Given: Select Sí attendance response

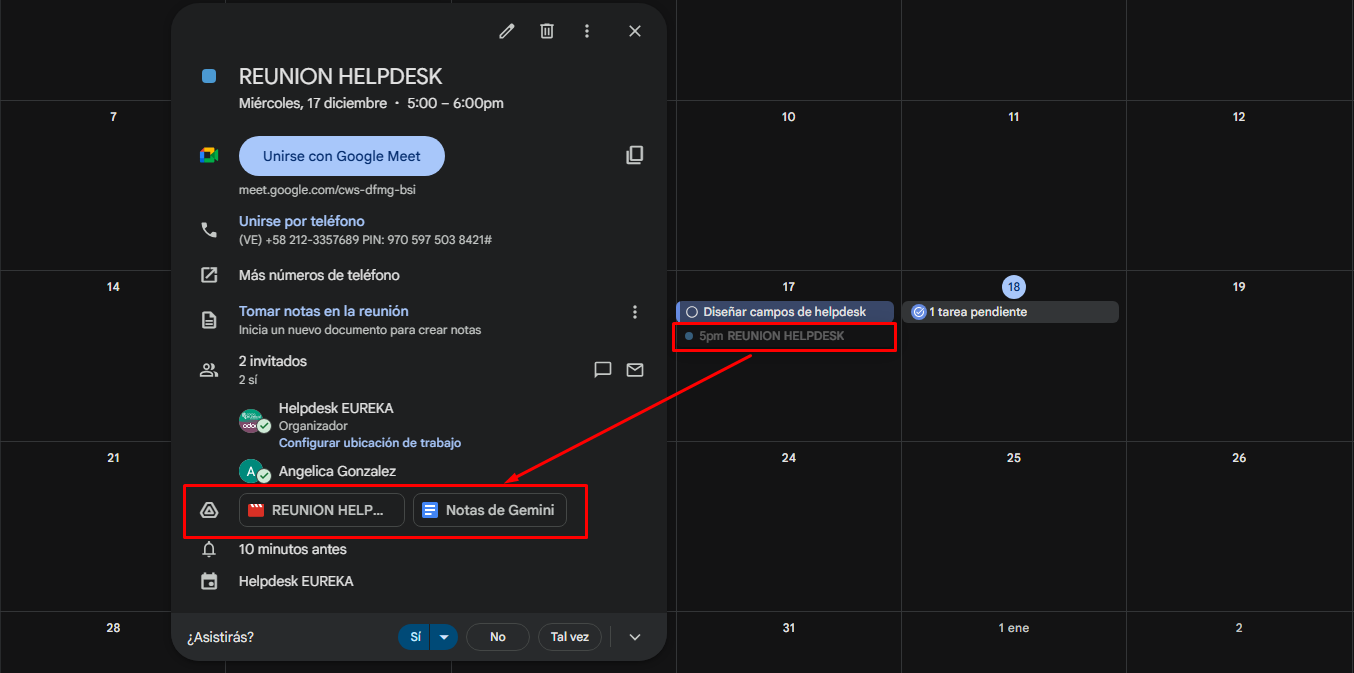Looking at the screenshot, I should (415, 637).
